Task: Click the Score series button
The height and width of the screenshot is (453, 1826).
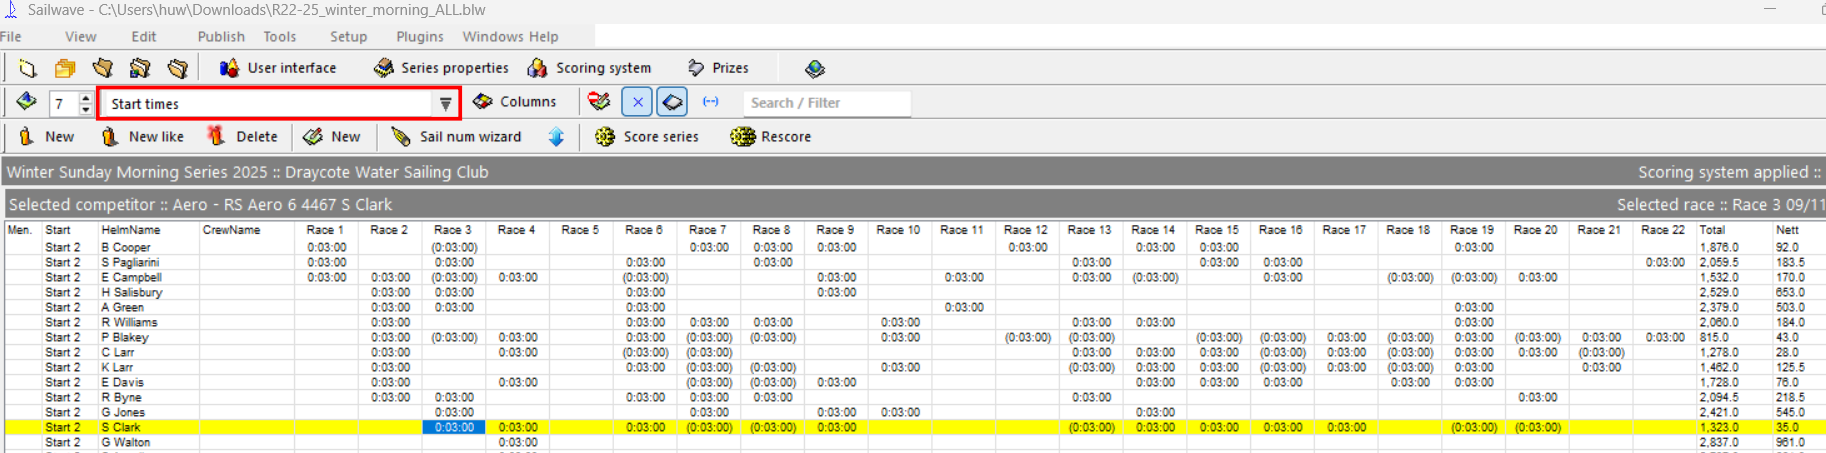Action: point(647,137)
